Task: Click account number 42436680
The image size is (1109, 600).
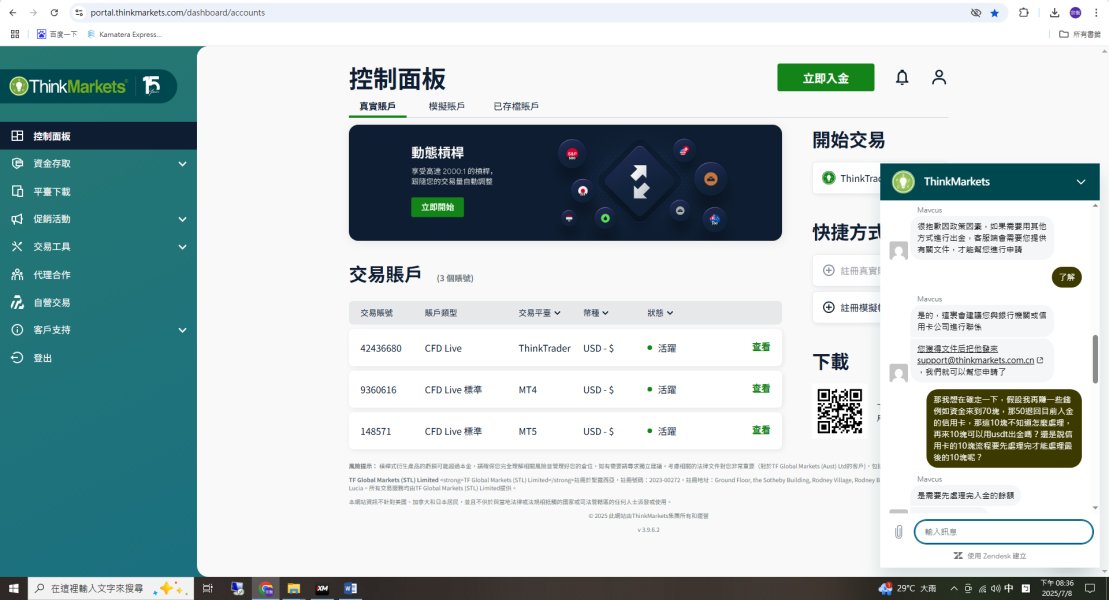Action: (x=381, y=348)
